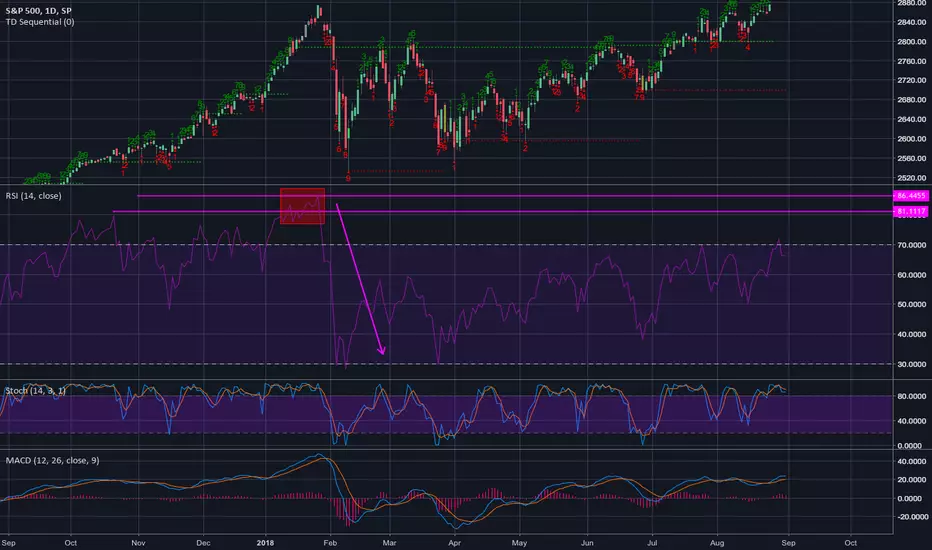This screenshot has height=550, width=932.
Task: Click the 20.0000 MACD scale label
Action: point(912,480)
